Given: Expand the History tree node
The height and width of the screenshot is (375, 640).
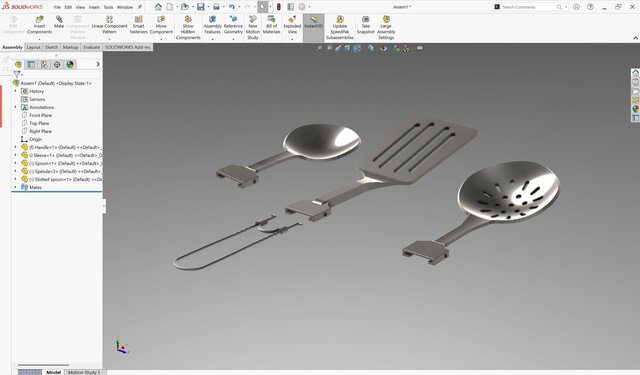Looking at the screenshot, I should 16,91.
